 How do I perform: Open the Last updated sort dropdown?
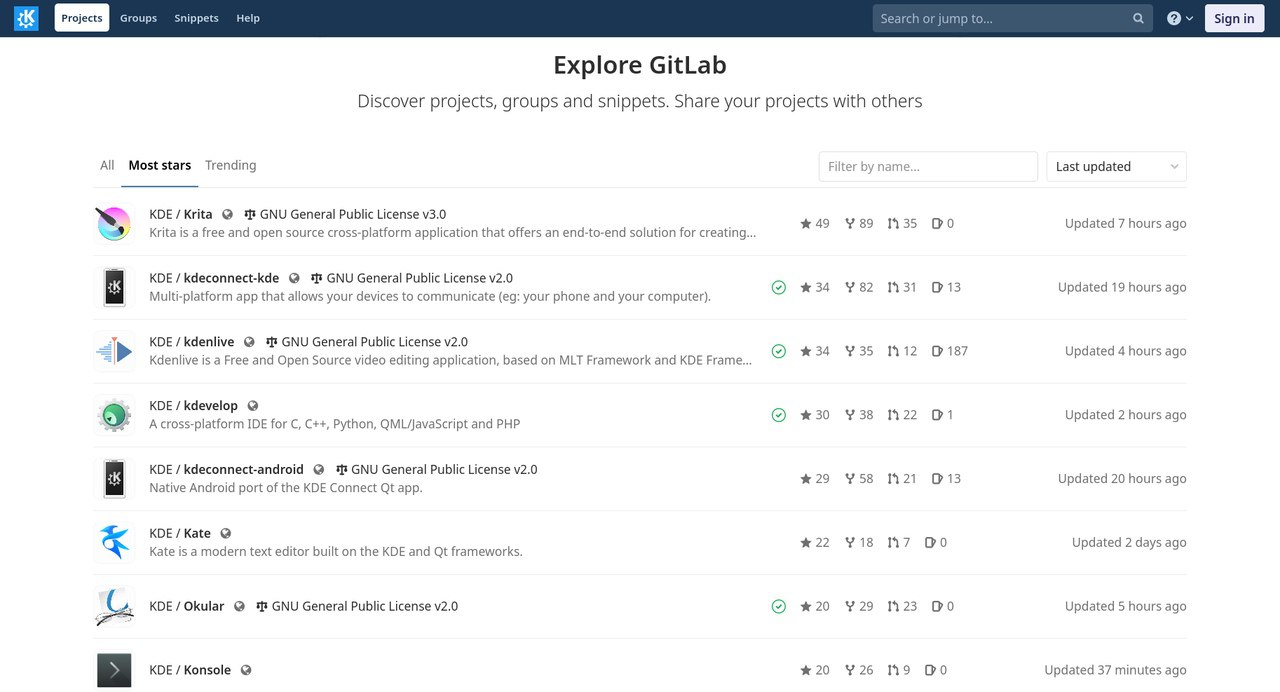coord(1116,166)
